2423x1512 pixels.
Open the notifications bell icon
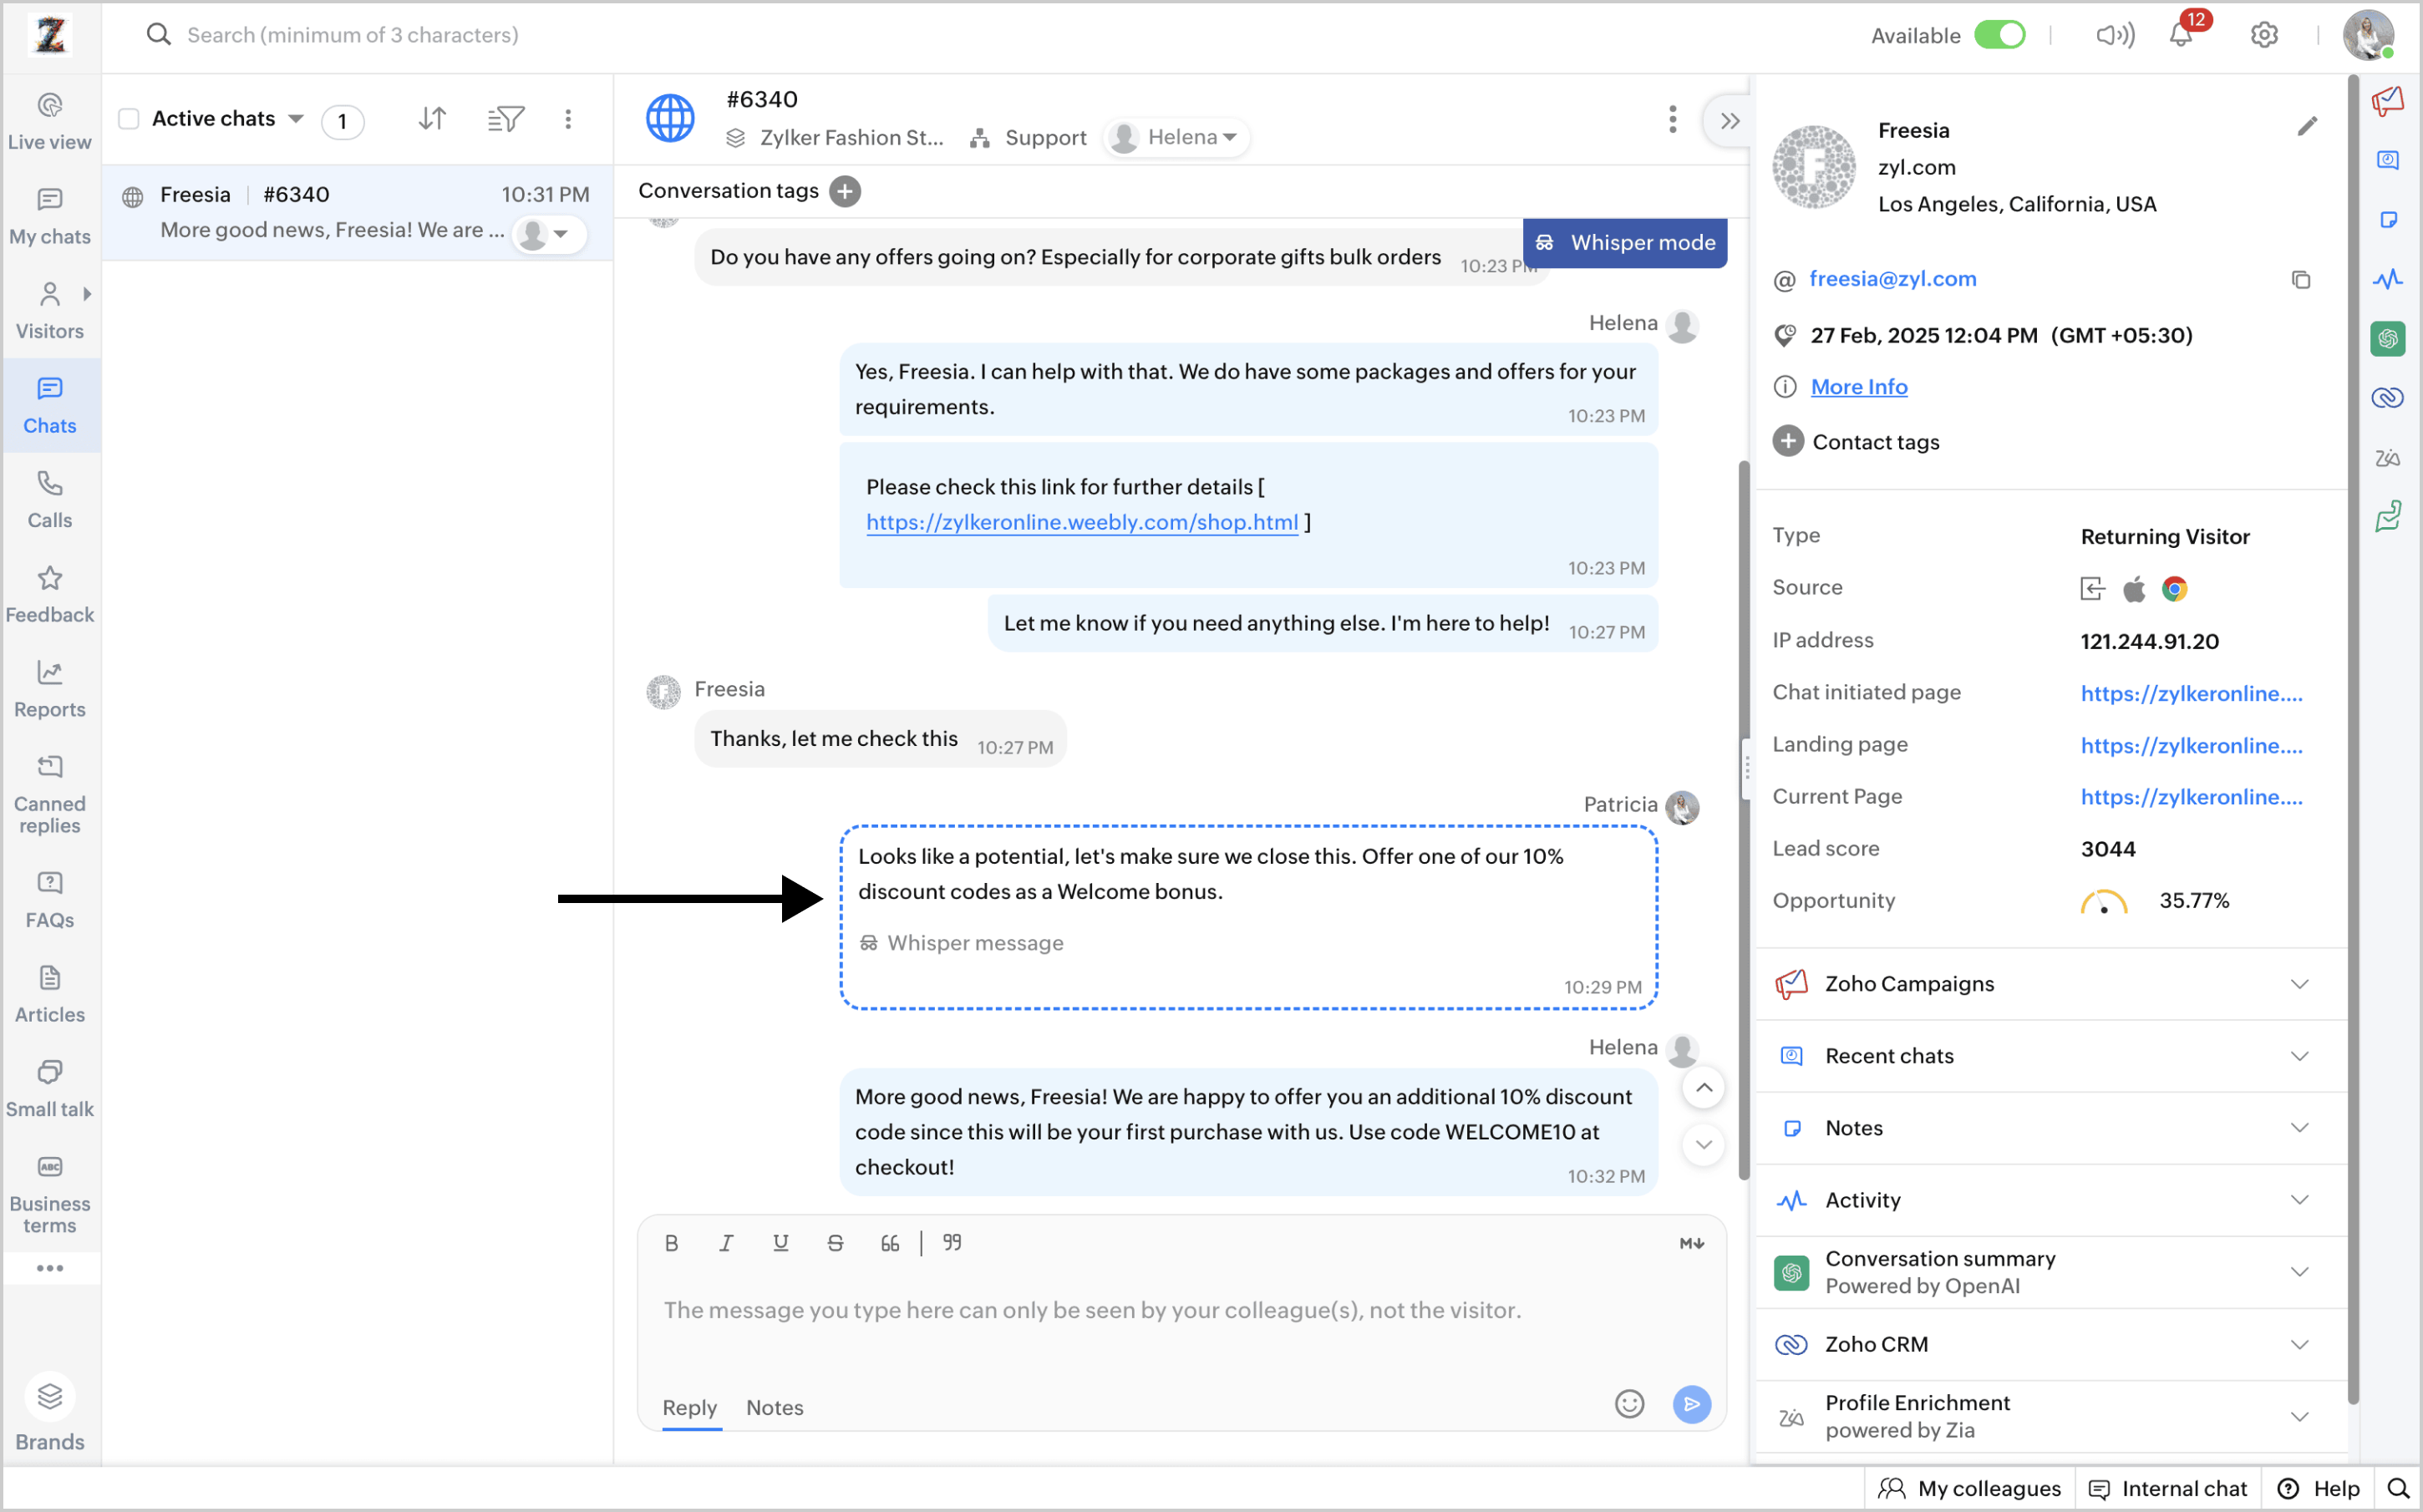click(2181, 36)
